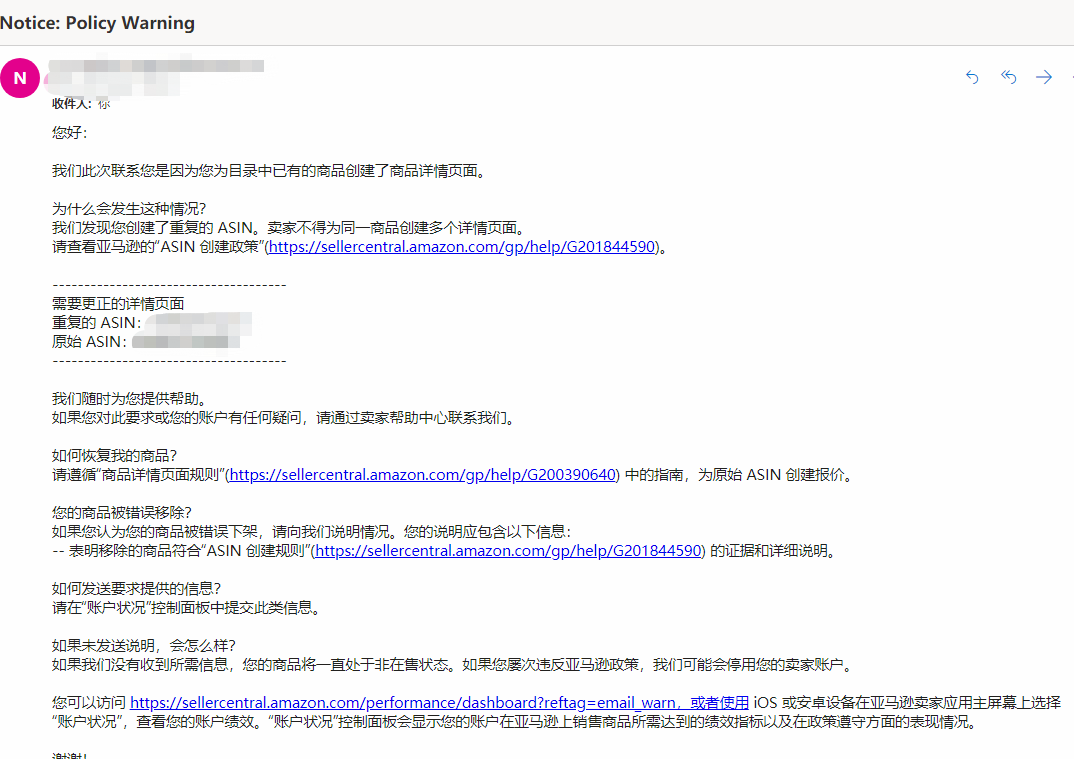Click the 需要更正的详情页面 heading
The height and width of the screenshot is (759, 1074).
tap(118, 303)
